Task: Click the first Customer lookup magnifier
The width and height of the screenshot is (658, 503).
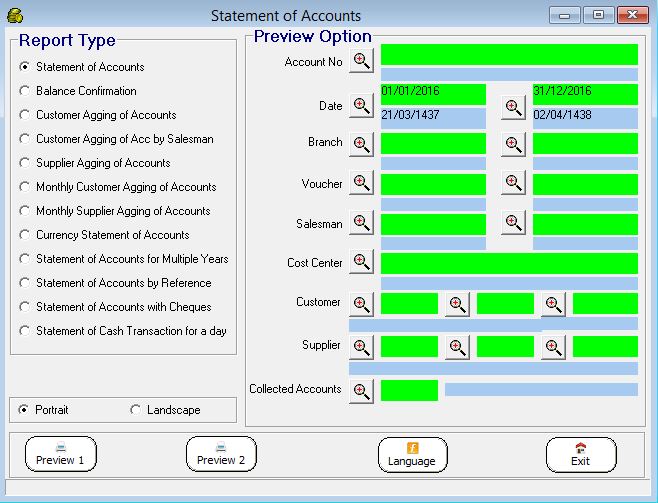Action: click(361, 304)
